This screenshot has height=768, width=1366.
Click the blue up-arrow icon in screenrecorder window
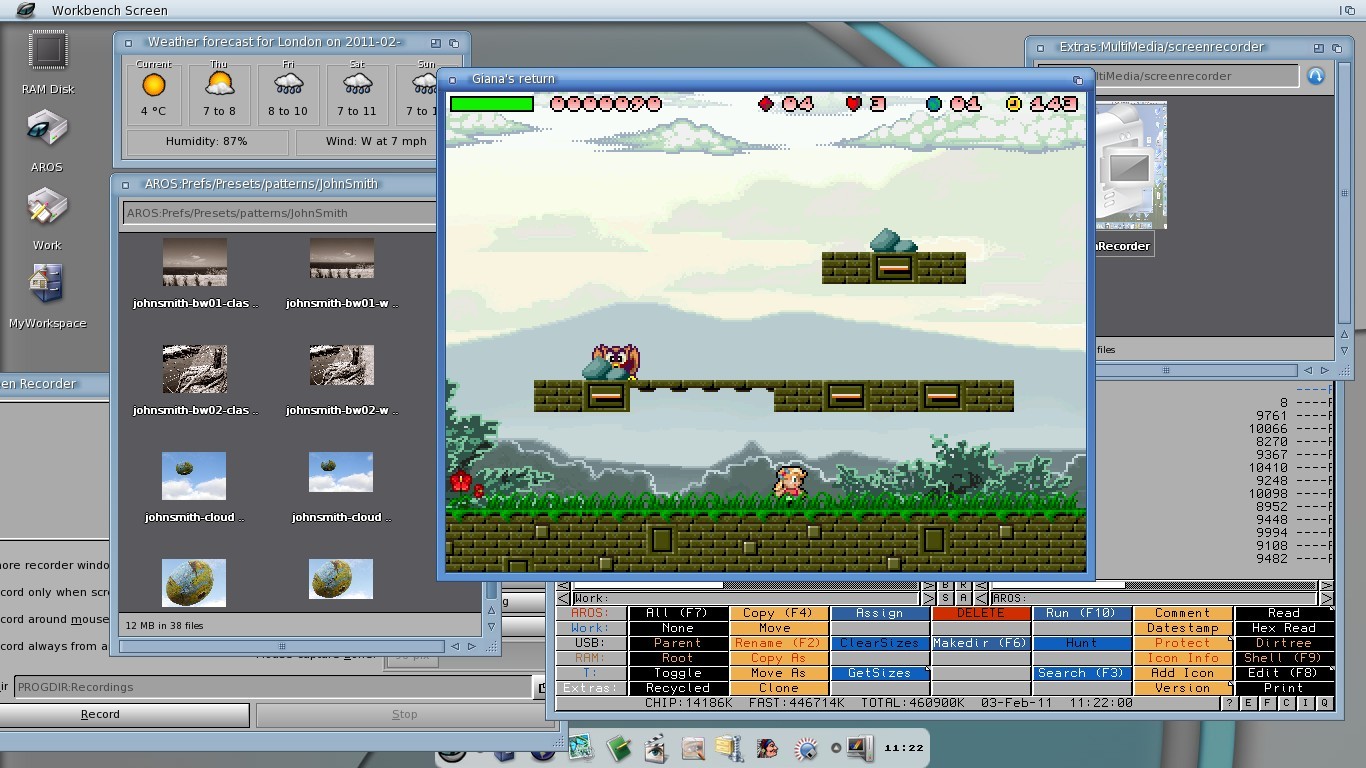coord(1315,76)
